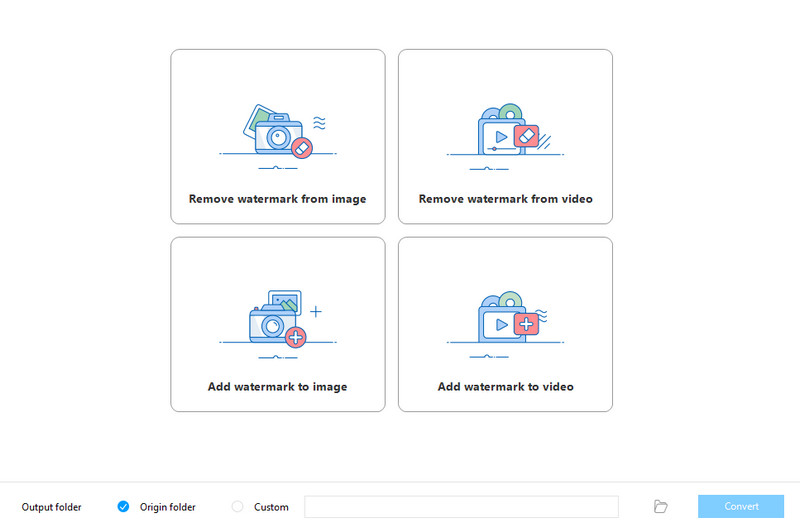Click the red eraser badge on the video player
The image size is (800, 528).
(526, 137)
